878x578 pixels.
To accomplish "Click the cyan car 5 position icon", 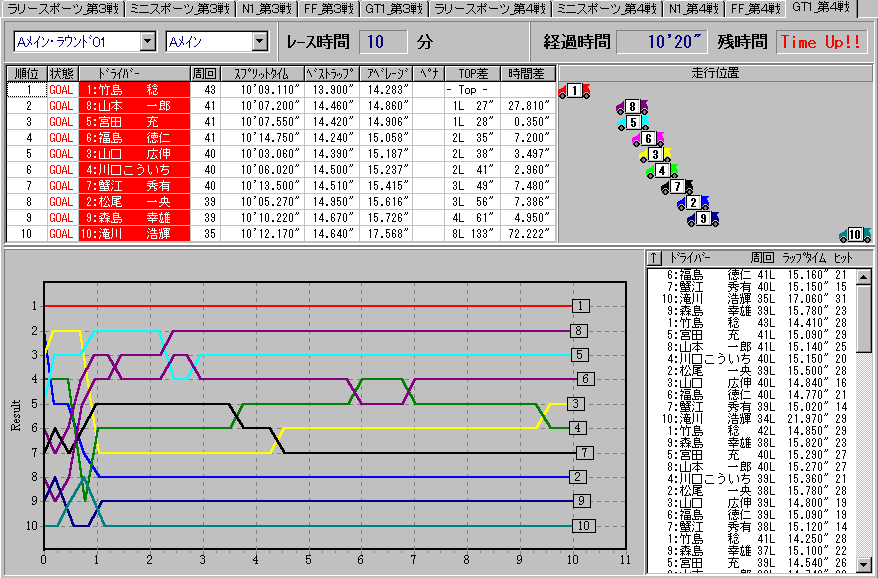I will (x=632, y=123).
